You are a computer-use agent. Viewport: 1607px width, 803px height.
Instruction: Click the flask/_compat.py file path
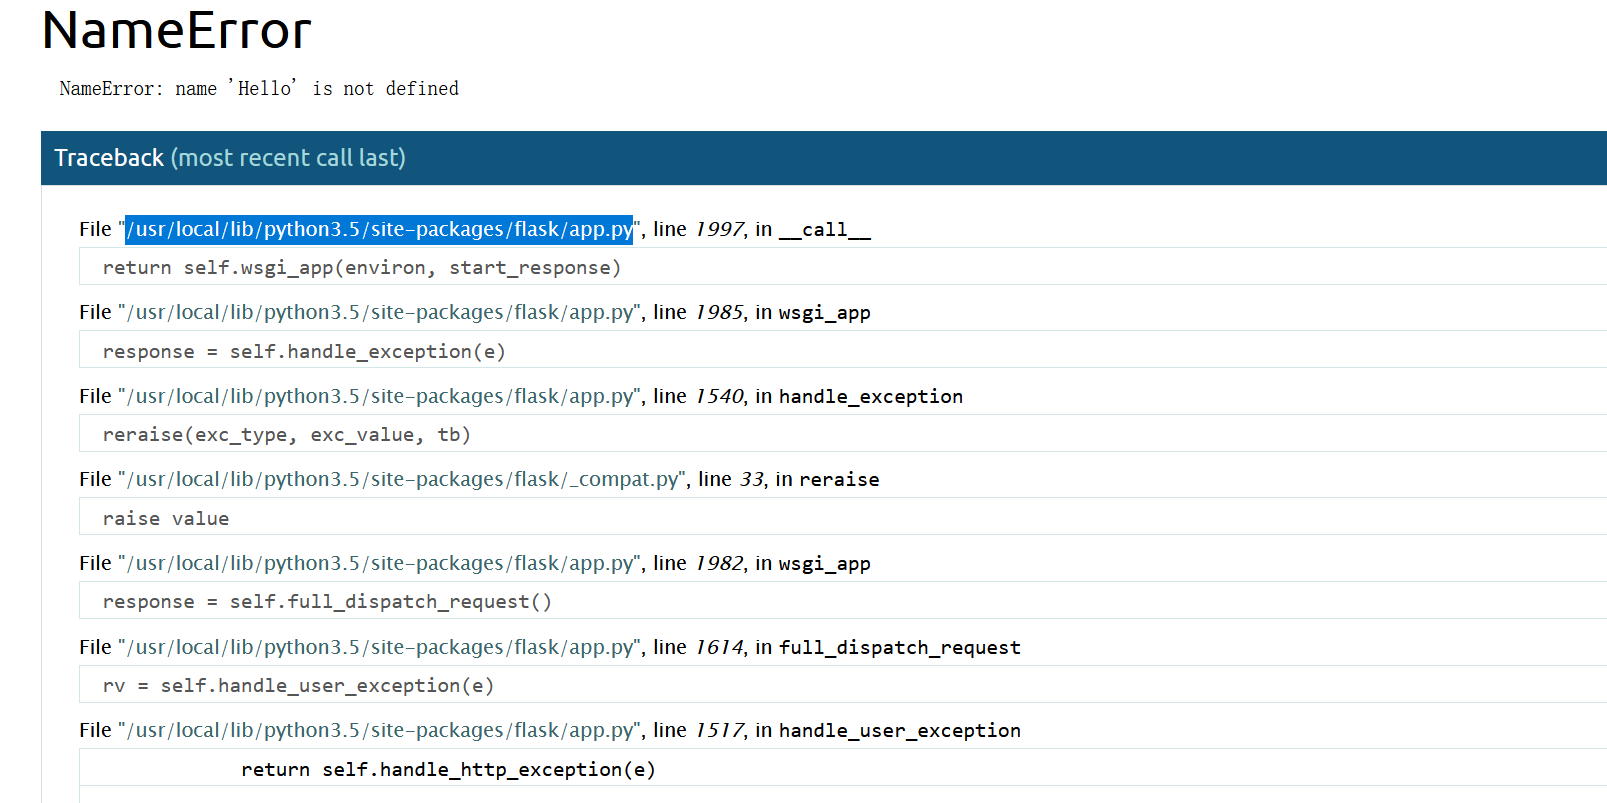tap(402, 480)
